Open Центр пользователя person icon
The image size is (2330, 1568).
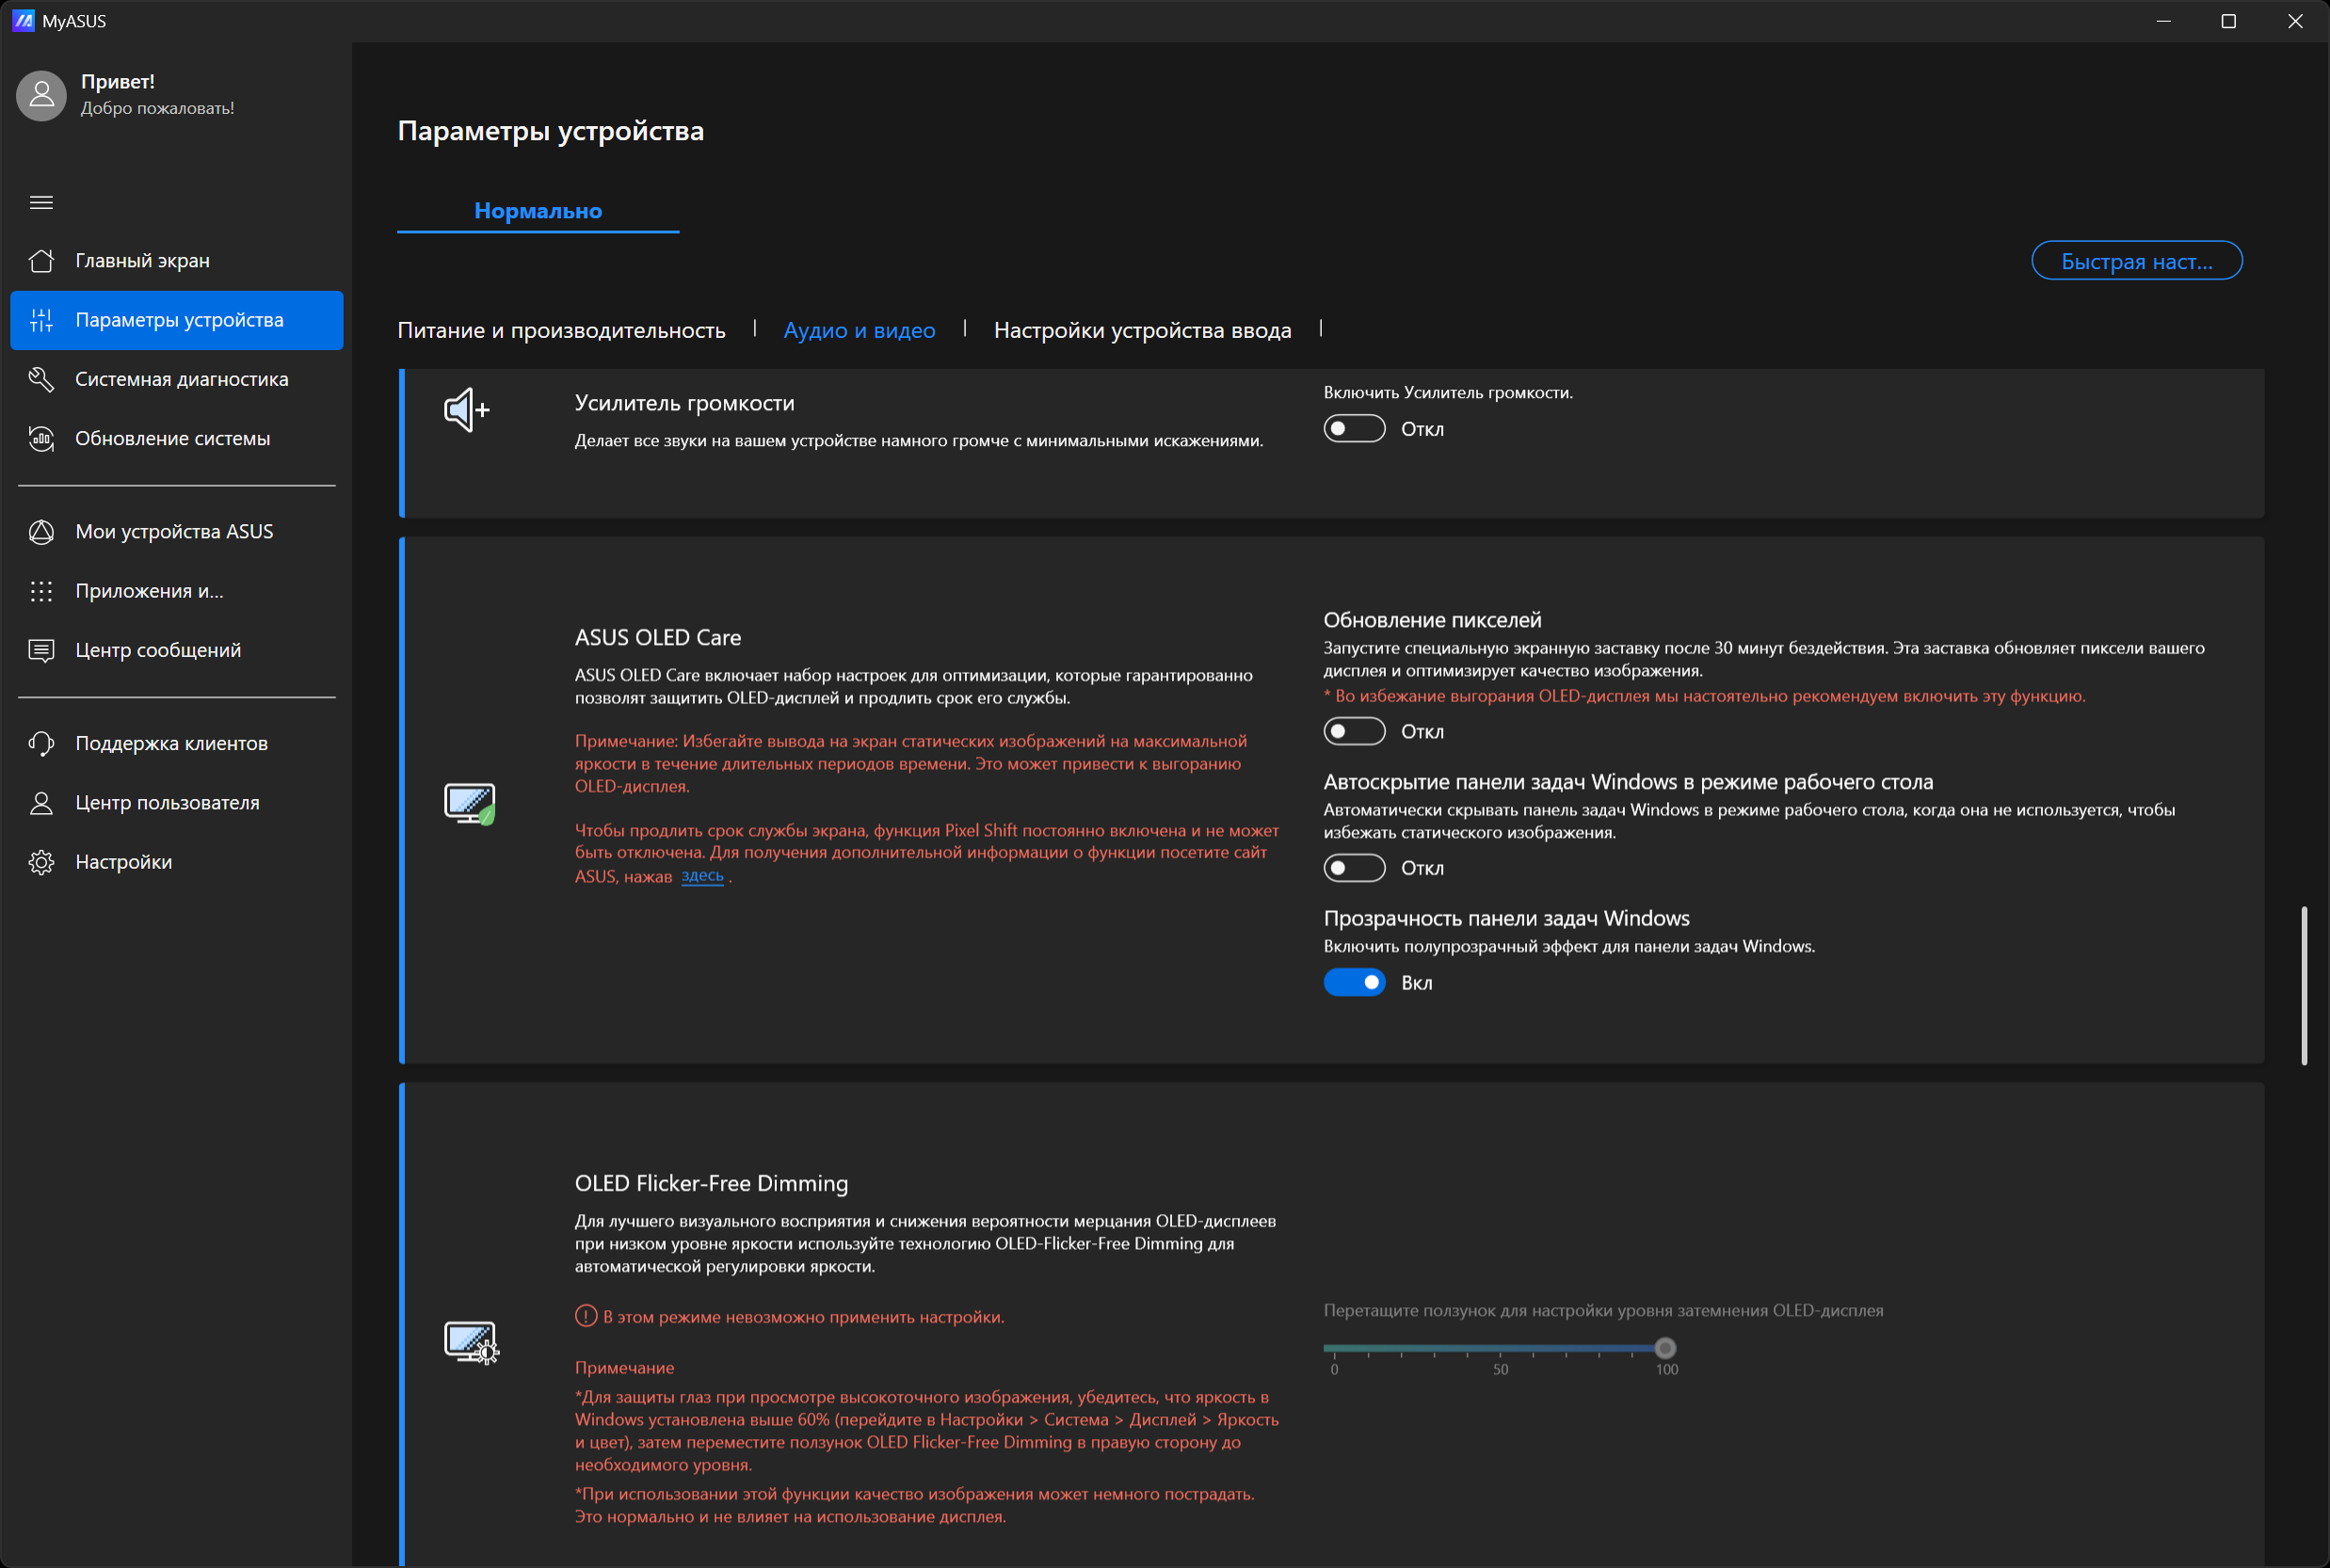click(41, 803)
